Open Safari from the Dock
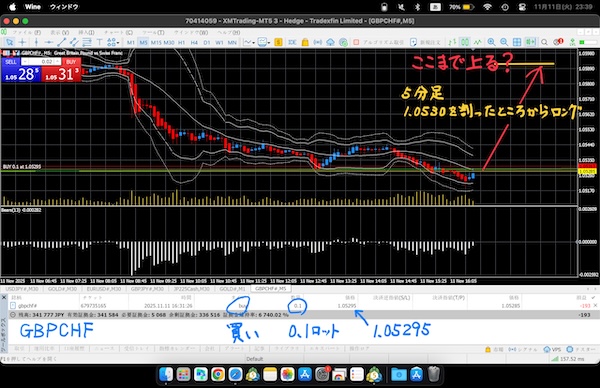 coord(235,374)
